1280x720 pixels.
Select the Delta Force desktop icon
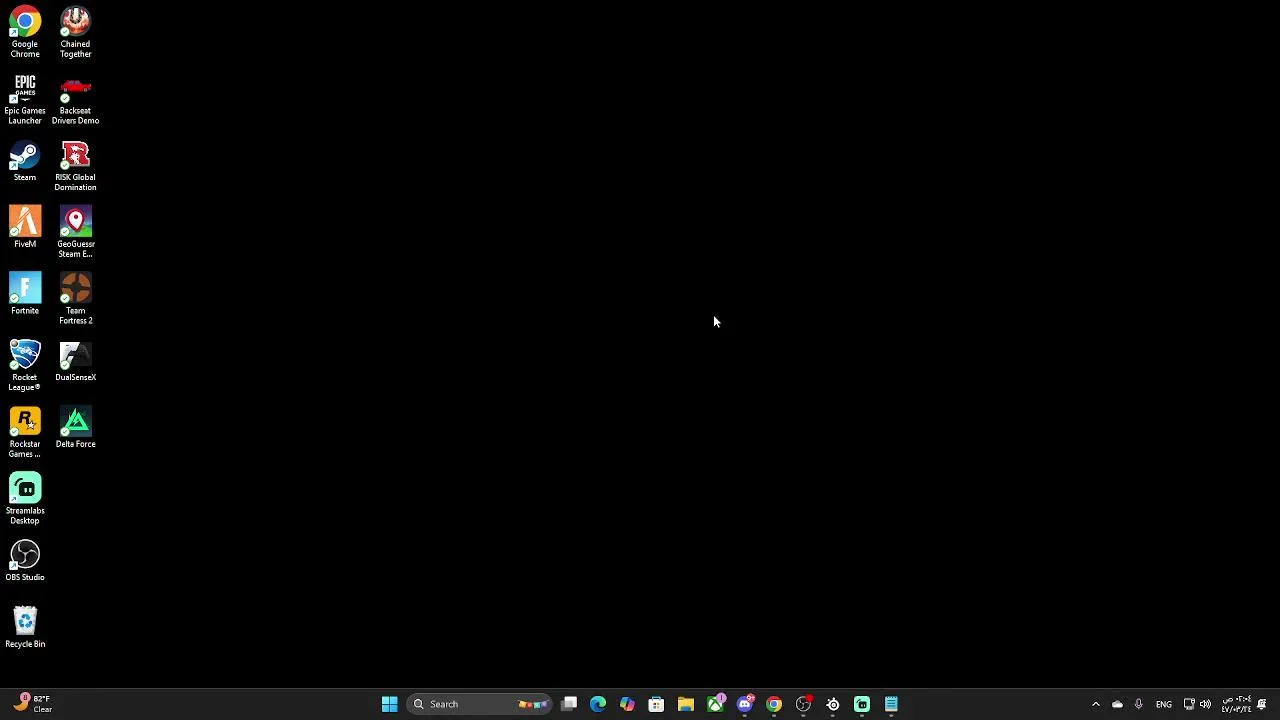(x=75, y=428)
